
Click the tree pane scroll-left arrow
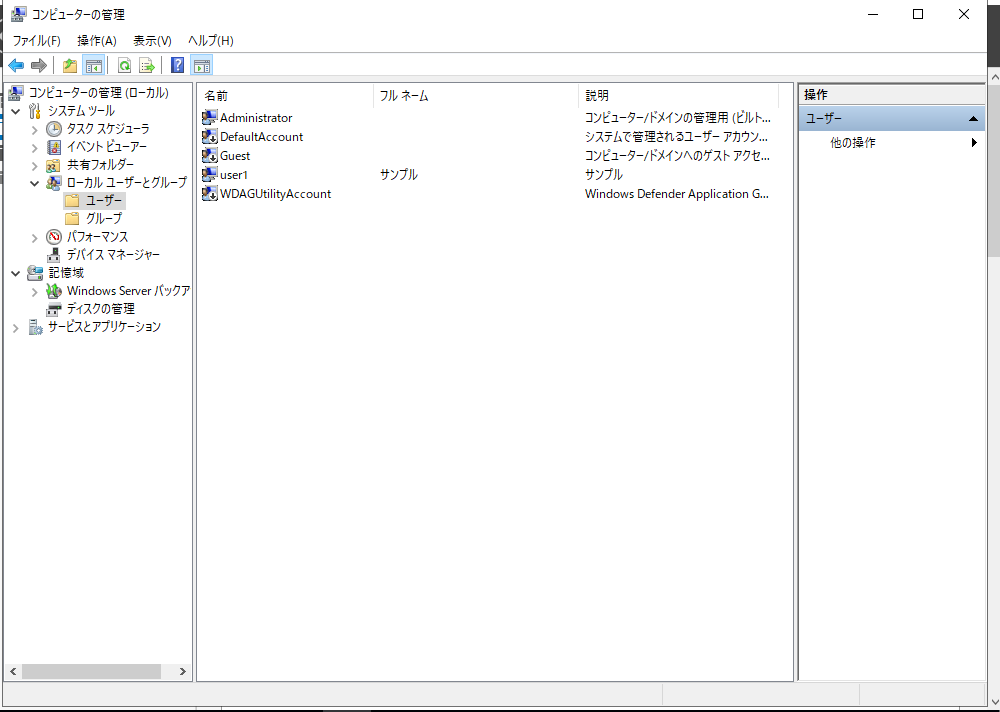click(13, 671)
